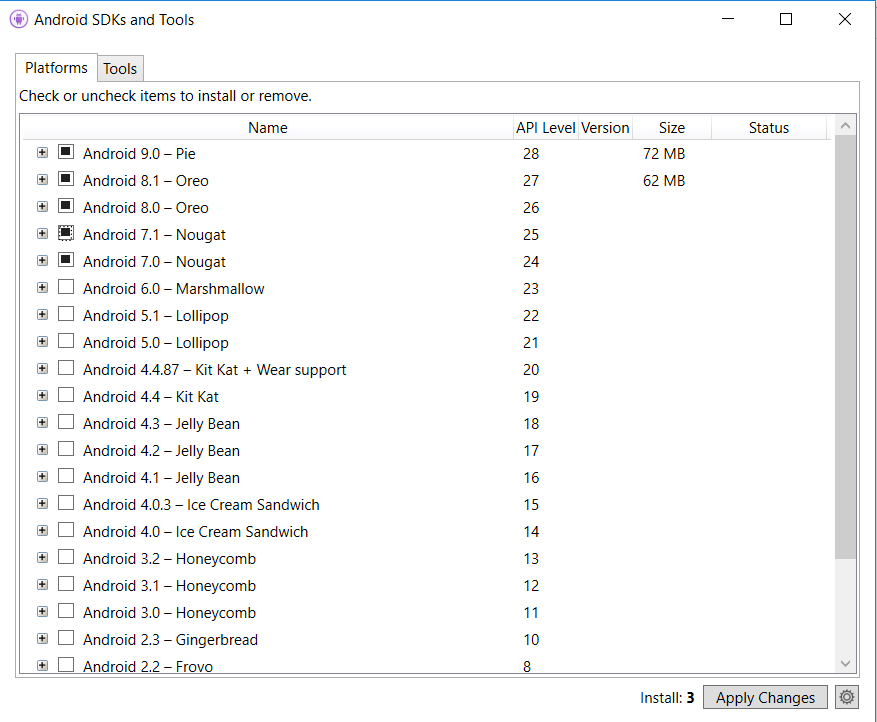Check Android 4.4 Kit Kat
The height and width of the screenshot is (722, 877).
pyautogui.click(x=66, y=395)
